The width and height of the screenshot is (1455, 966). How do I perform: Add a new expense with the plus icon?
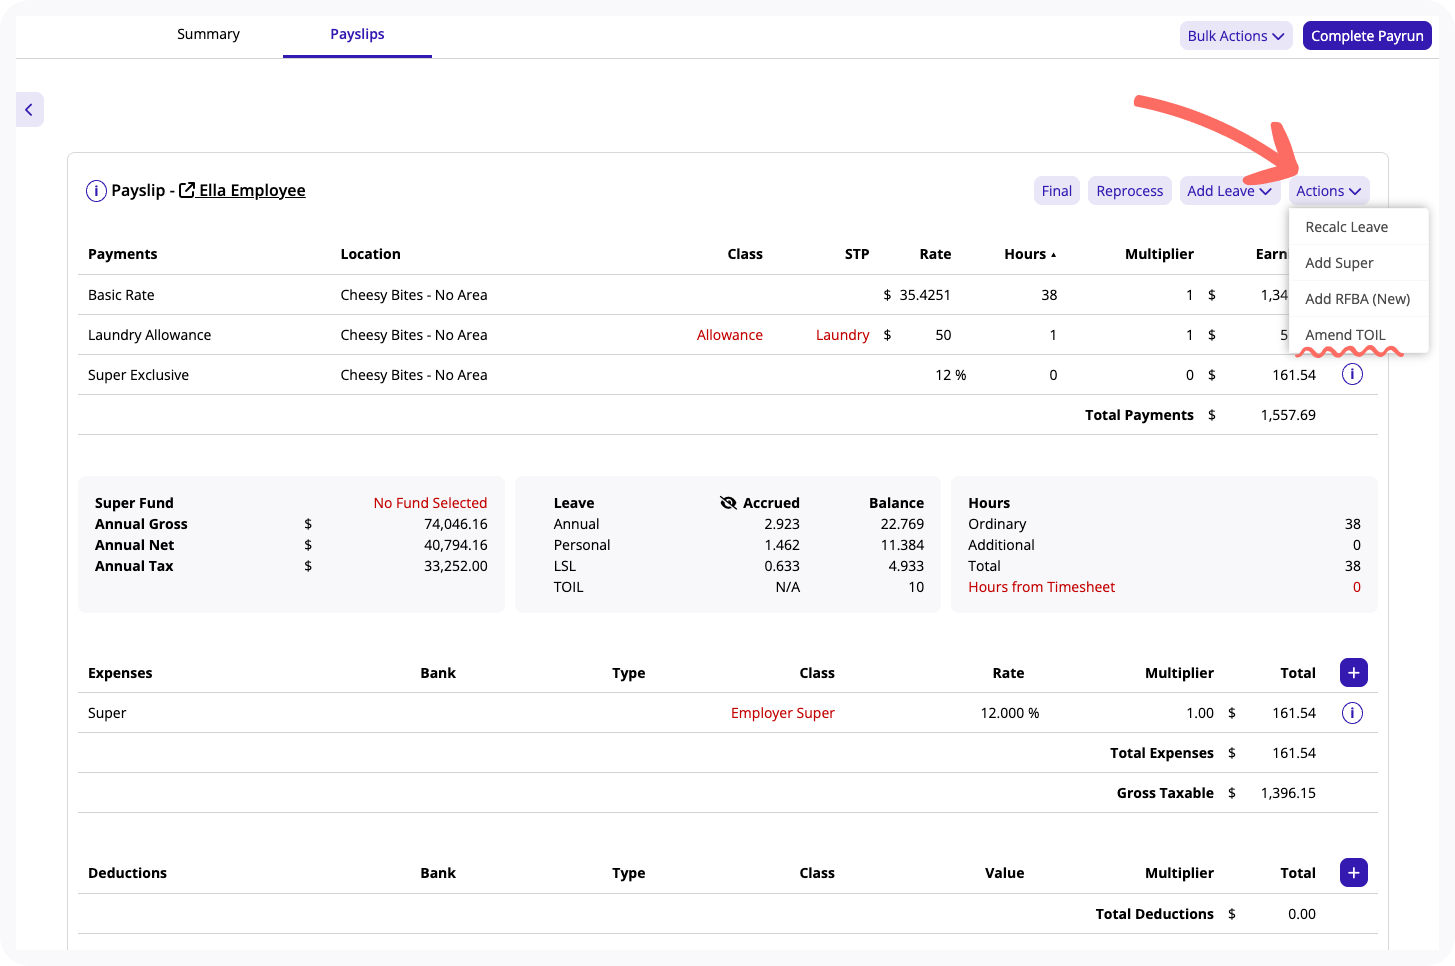click(x=1354, y=673)
